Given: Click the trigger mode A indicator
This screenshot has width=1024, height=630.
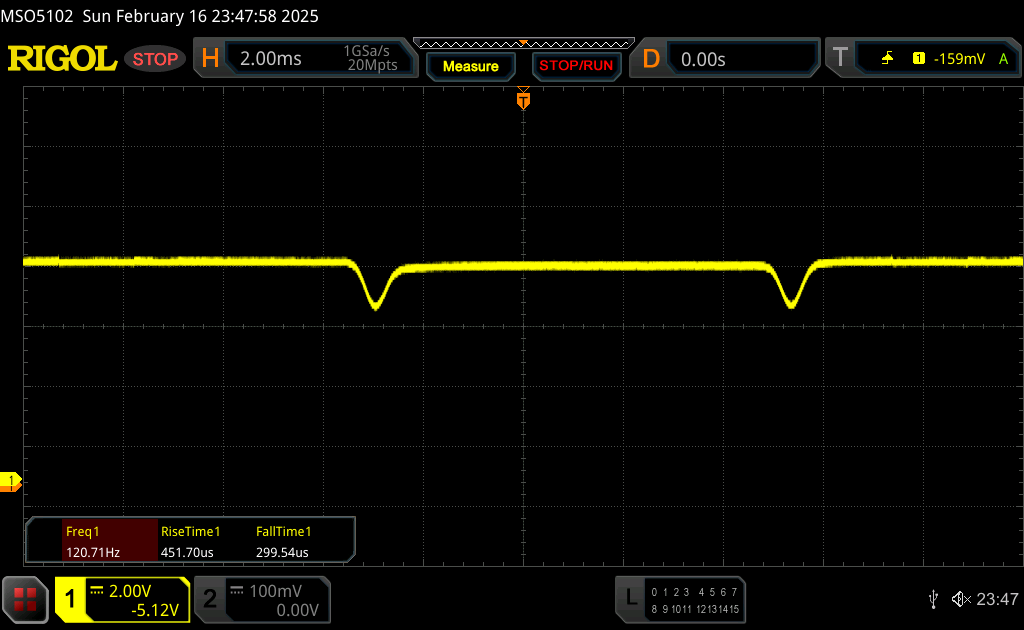Looking at the screenshot, I should (1003, 59).
